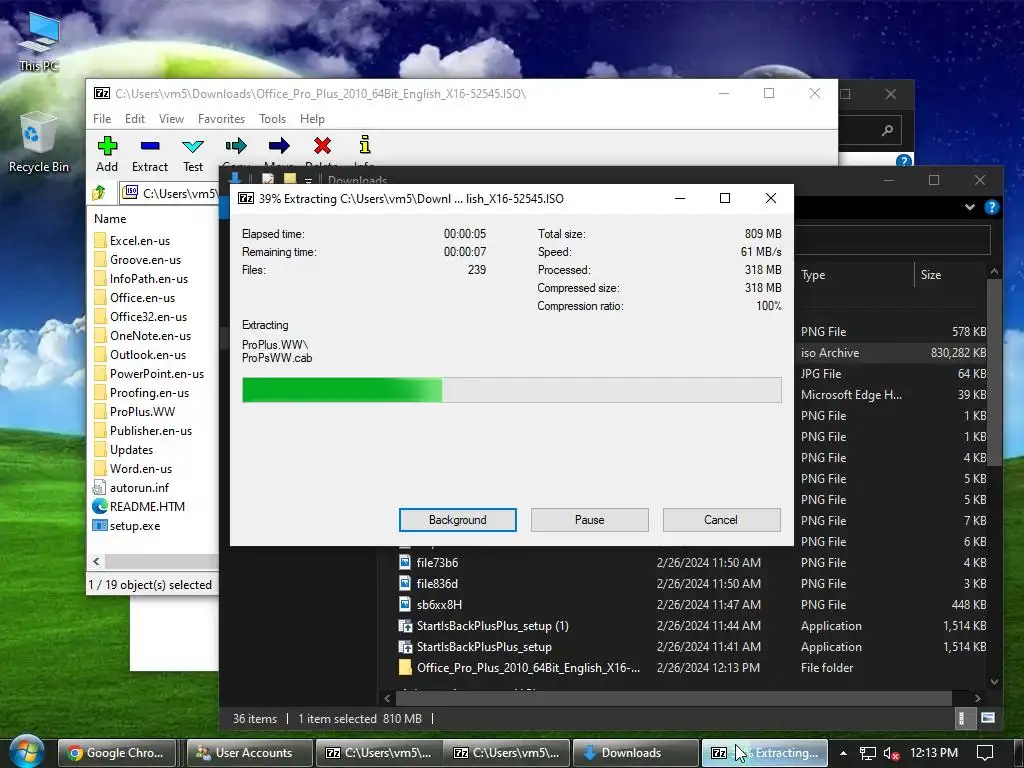This screenshot has height=768, width=1024.
Task: Click the red Delete X icon in toolbar
Action: pyautogui.click(x=322, y=146)
